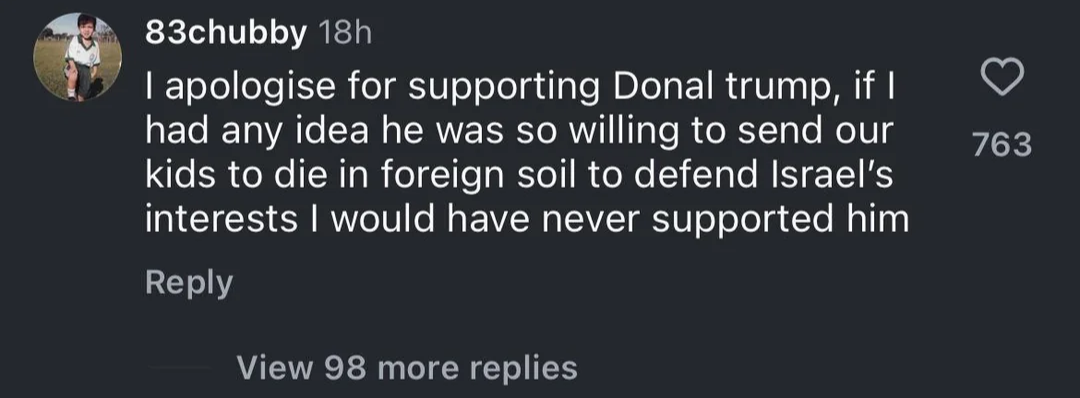
Task: Expand View 98 more replies
Action: click(406, 368)
